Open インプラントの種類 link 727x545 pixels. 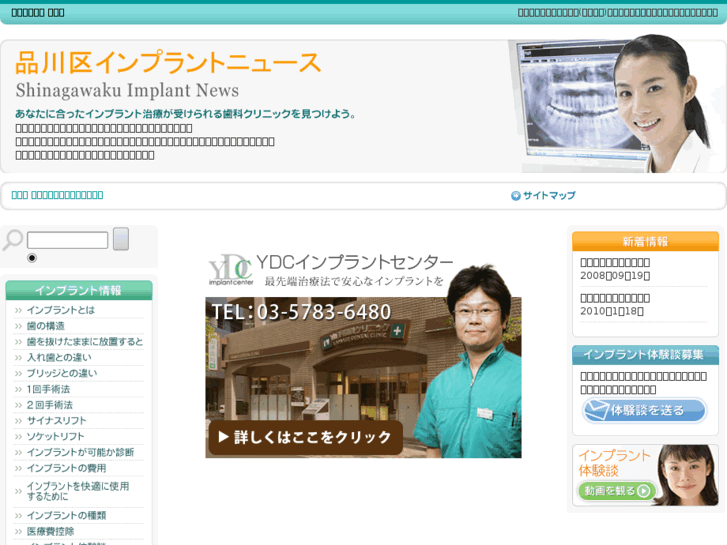[x=66, y=515]
